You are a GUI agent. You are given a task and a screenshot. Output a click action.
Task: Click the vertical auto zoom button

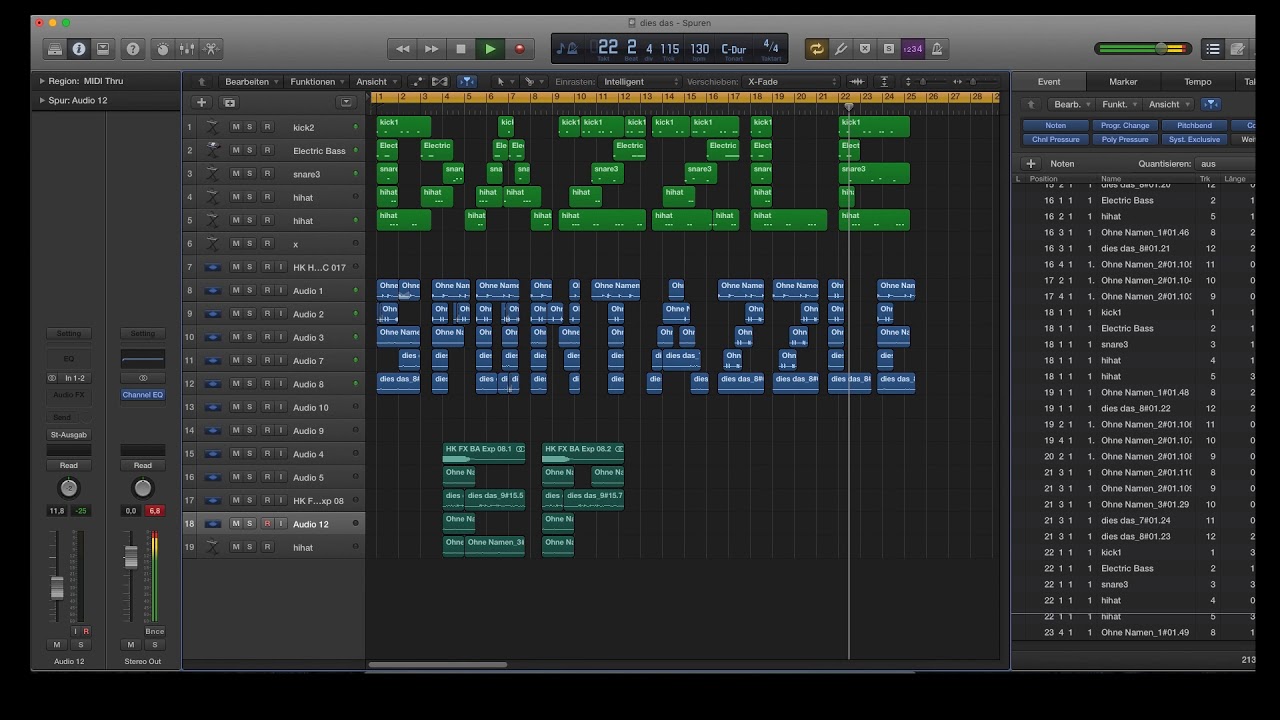tap(885, 81)
